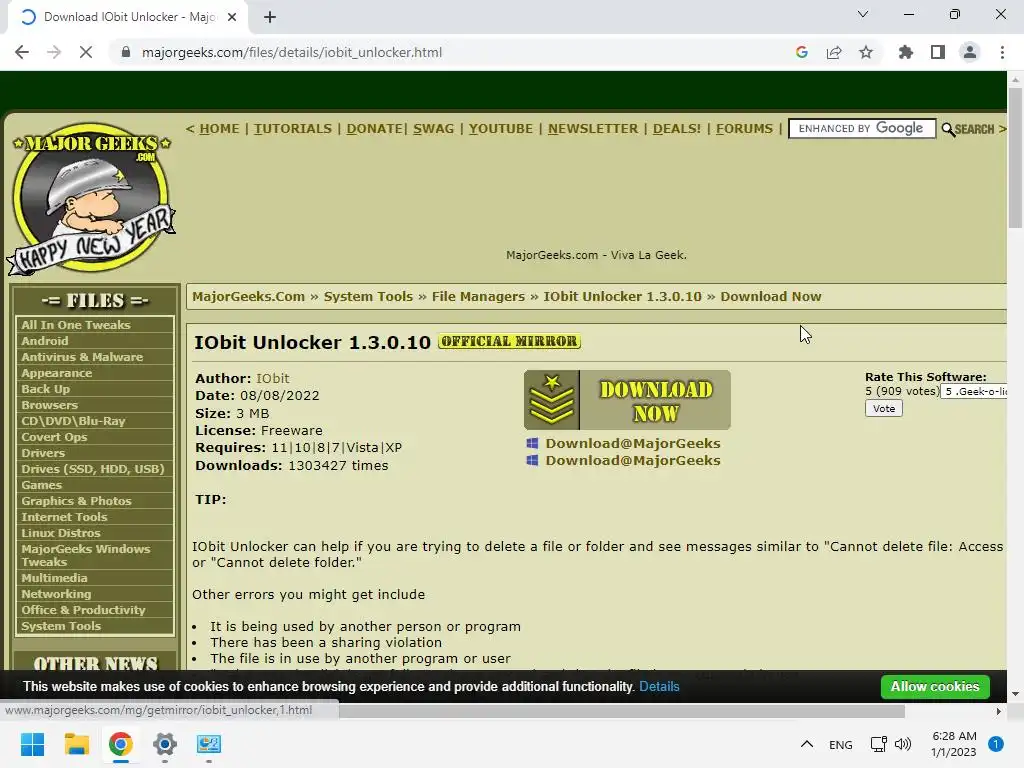Open the side panel icon
The image size is (1024, 768).
938,52
